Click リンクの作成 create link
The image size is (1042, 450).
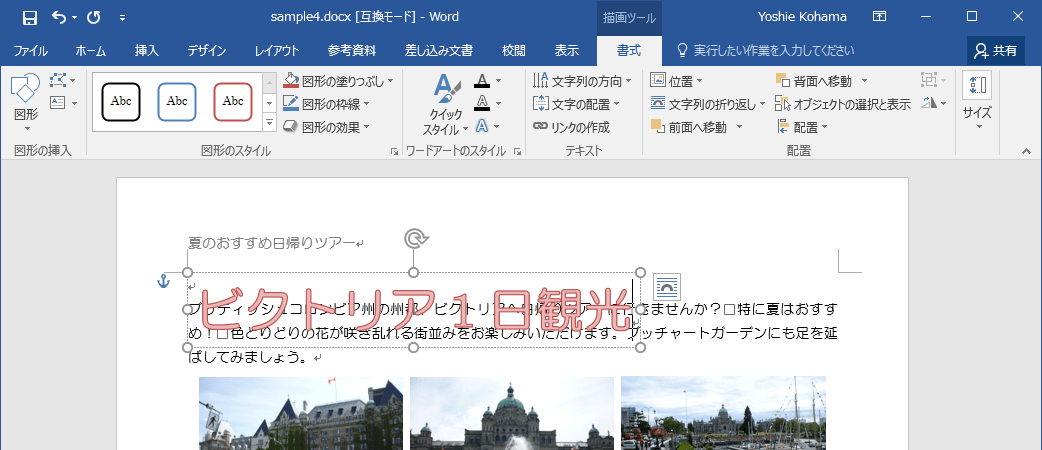click(572, 126)
